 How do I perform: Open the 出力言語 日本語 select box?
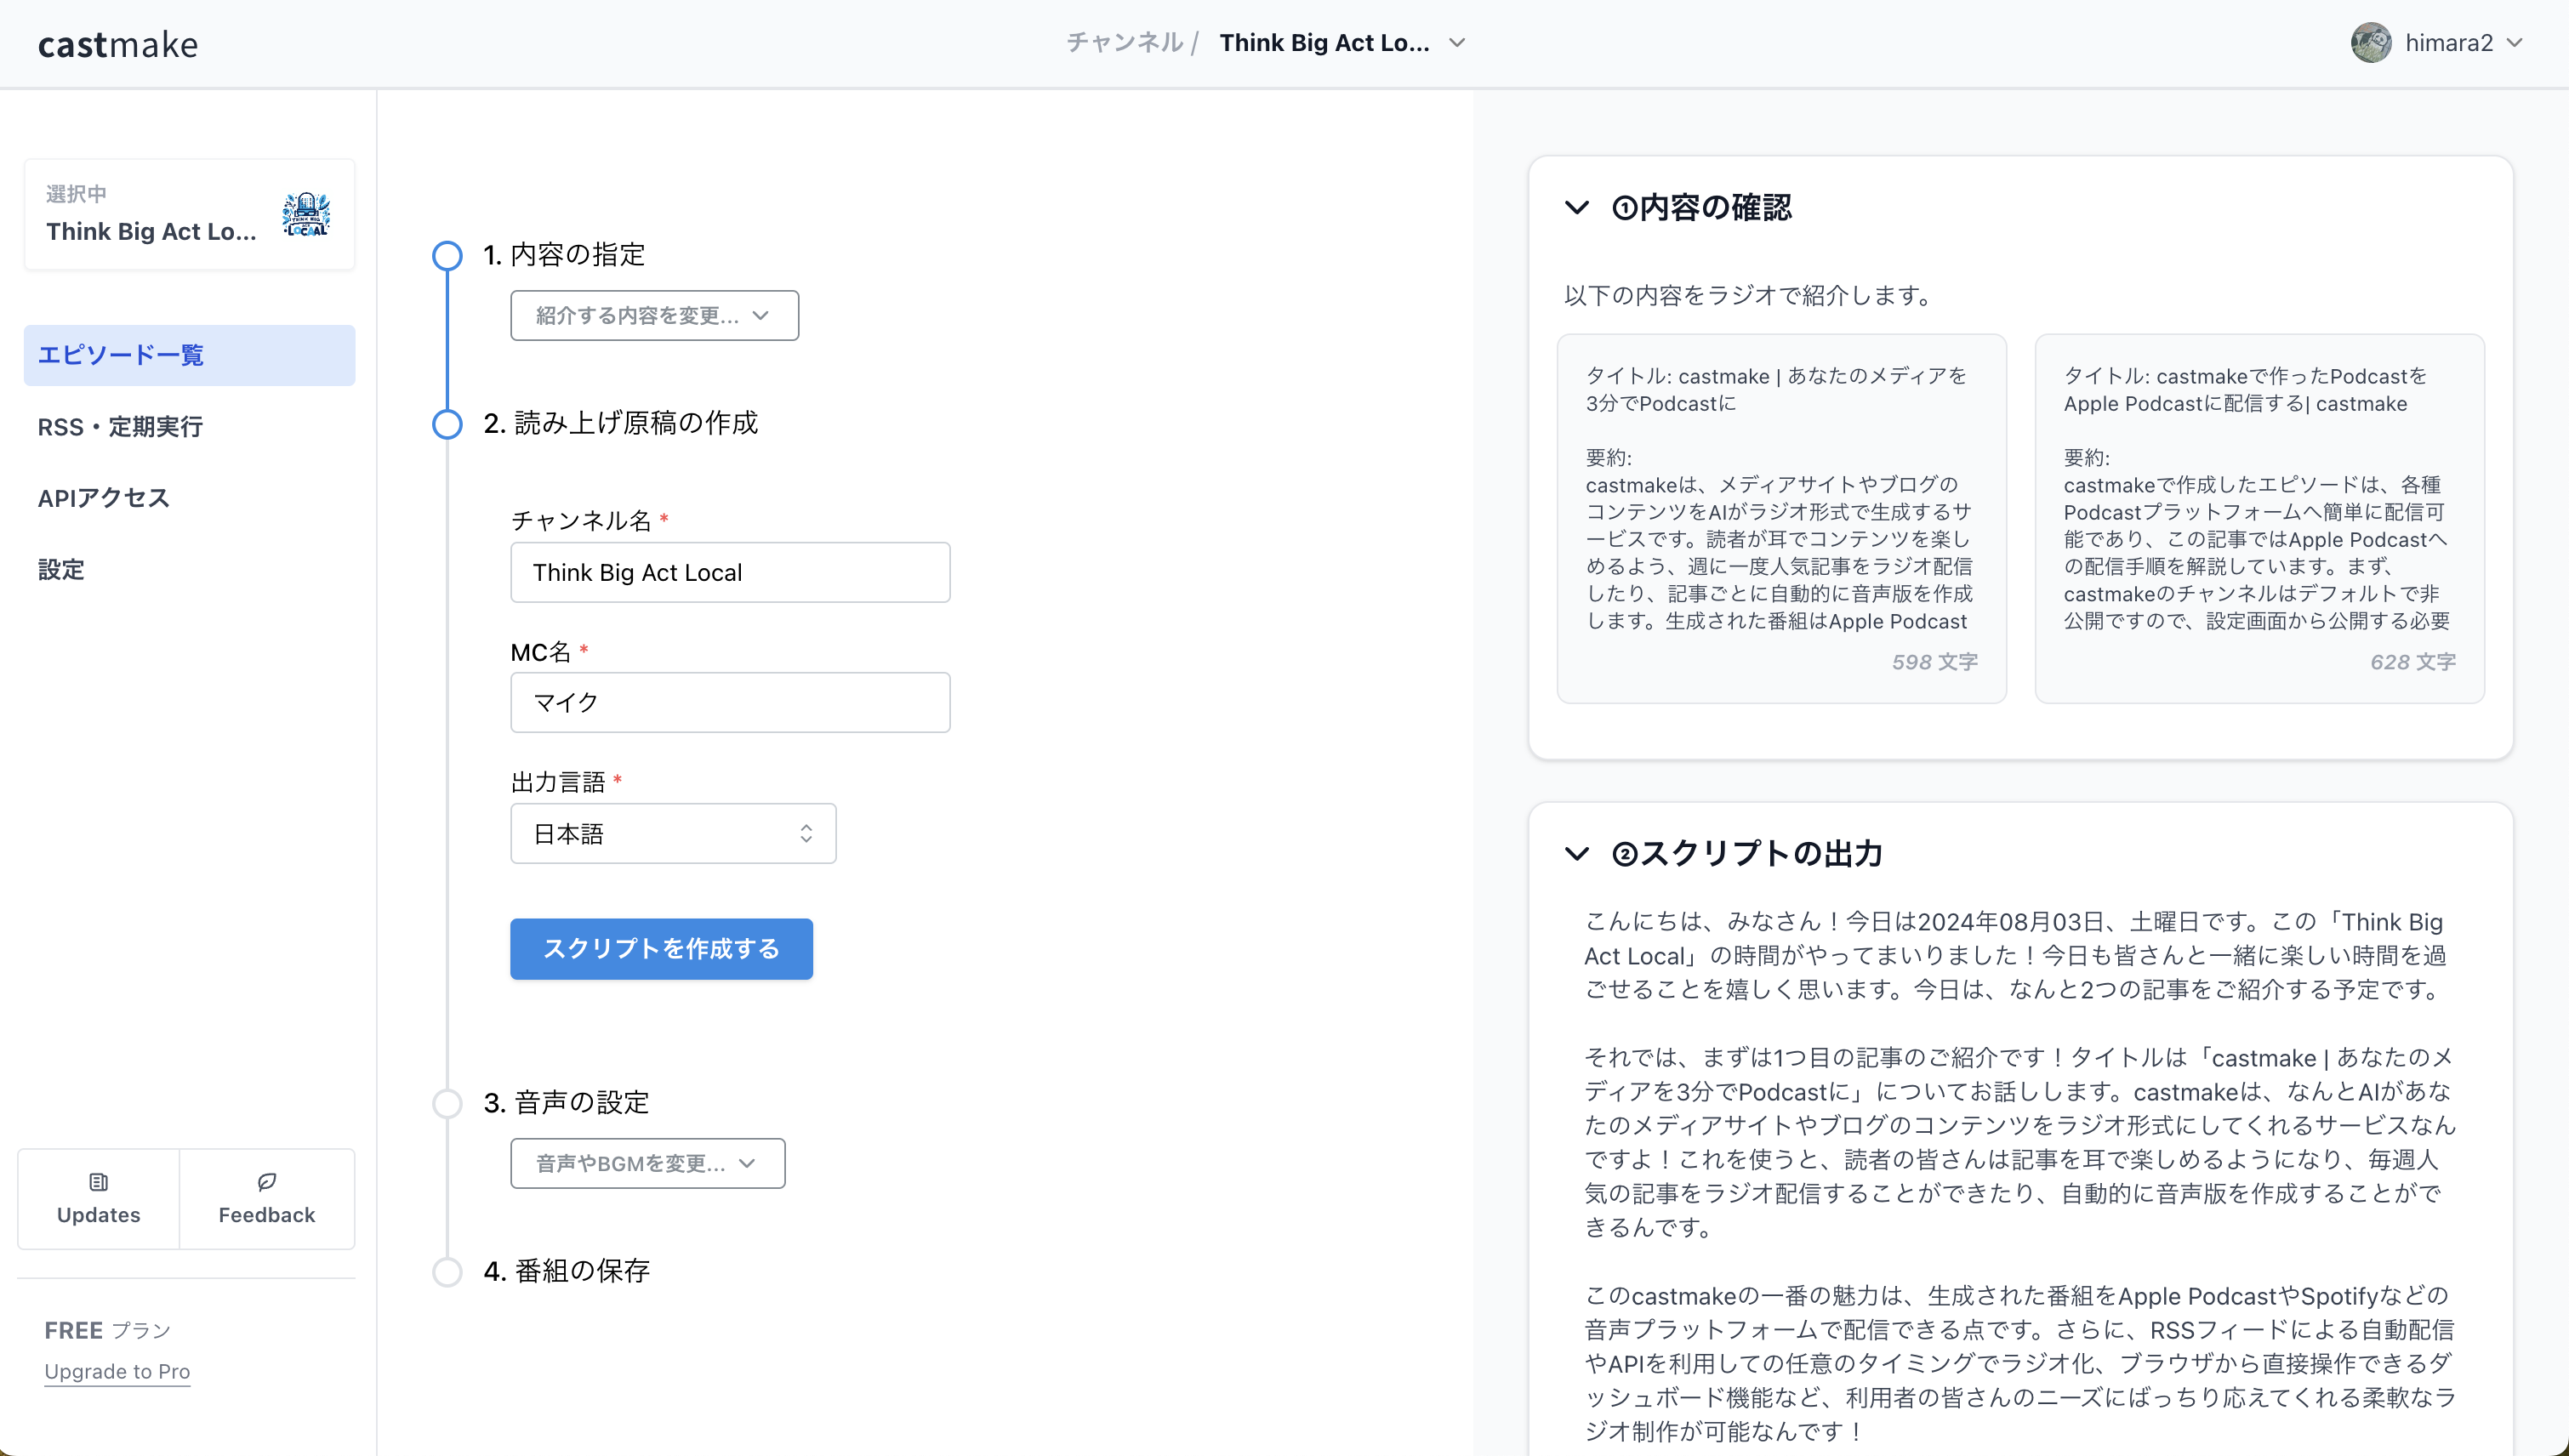673,833
